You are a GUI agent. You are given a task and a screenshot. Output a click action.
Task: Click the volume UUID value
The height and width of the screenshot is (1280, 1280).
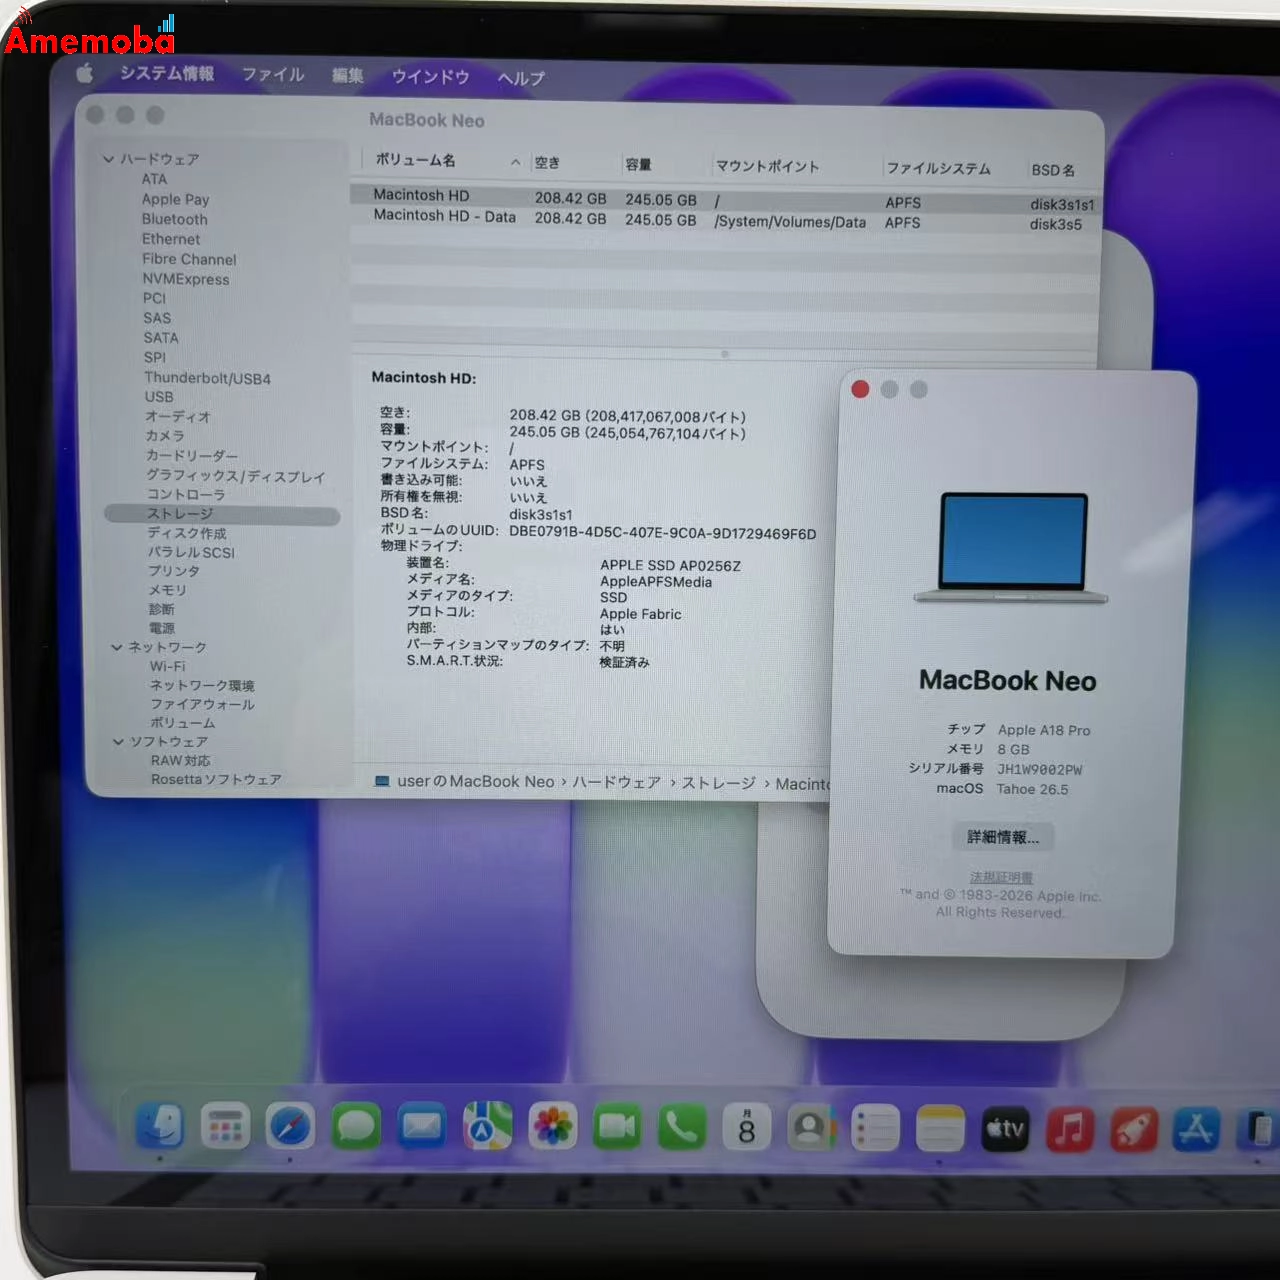coord(662,533)
